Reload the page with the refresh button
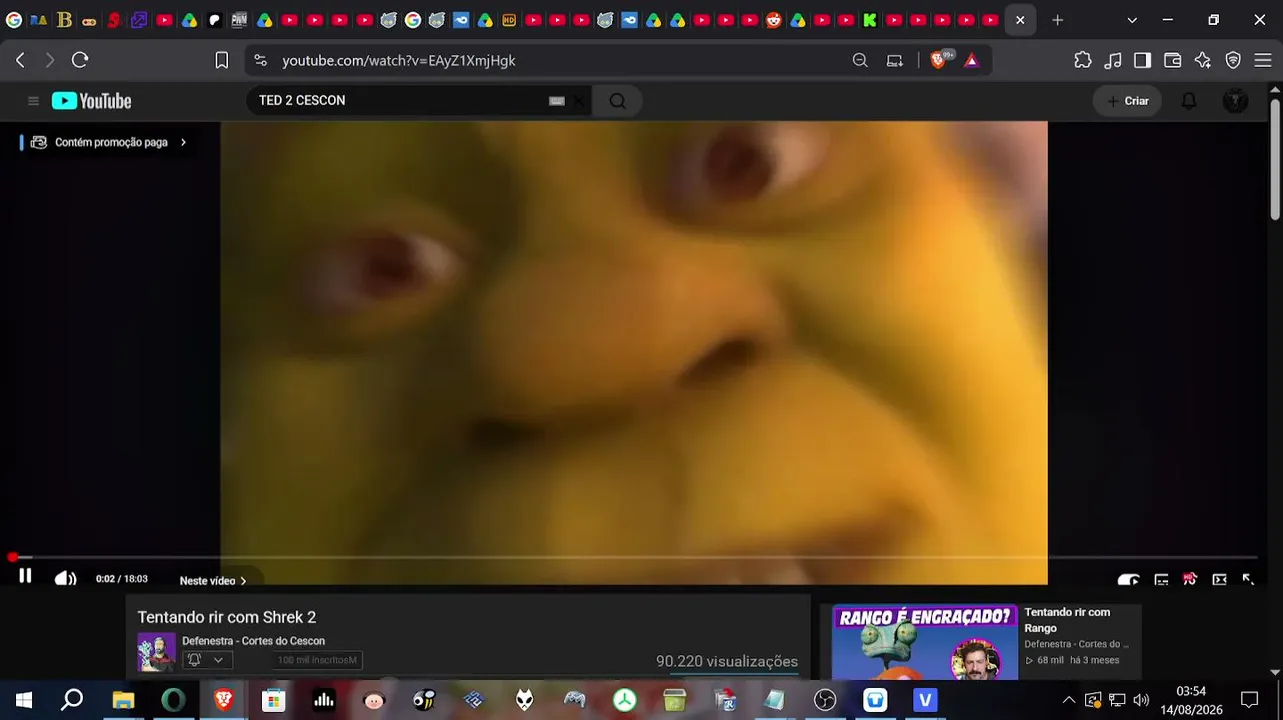The width and height of the screenshot is (1283, 720). (80, 60)
